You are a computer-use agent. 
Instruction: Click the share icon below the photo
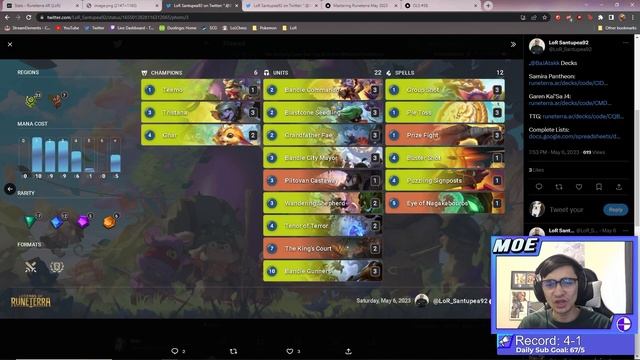(348, 351)
